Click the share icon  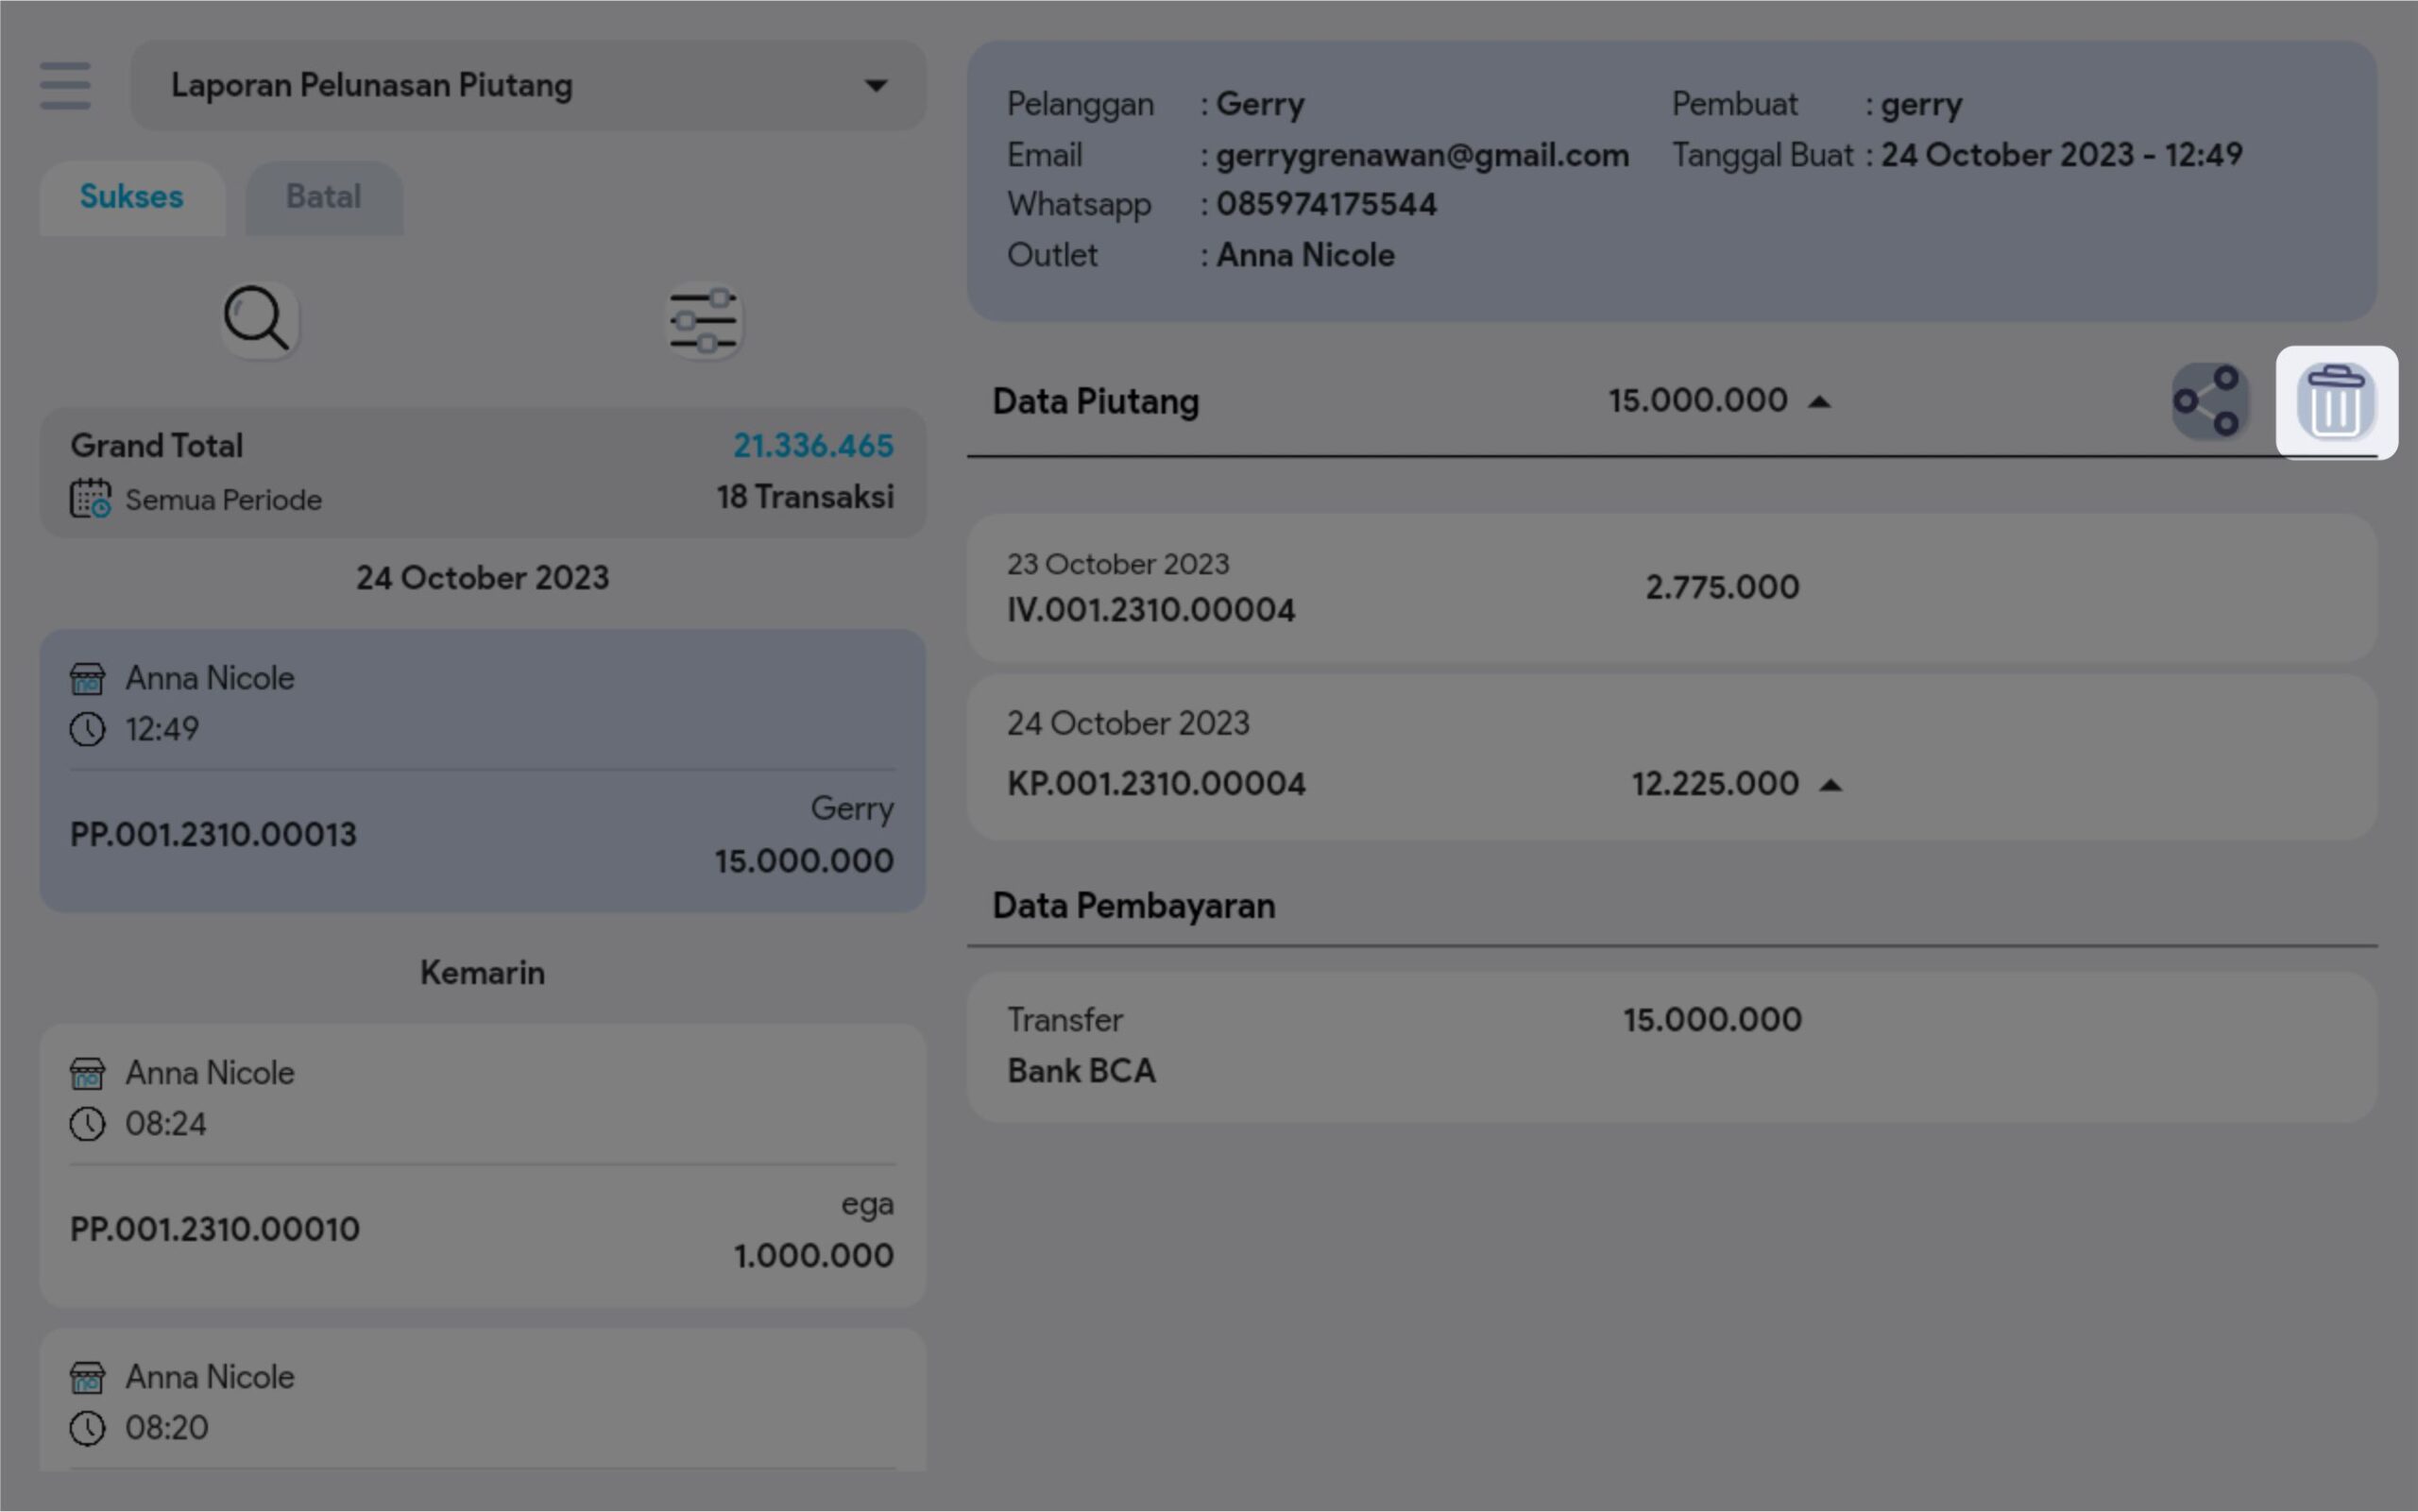pos(2209,401)
